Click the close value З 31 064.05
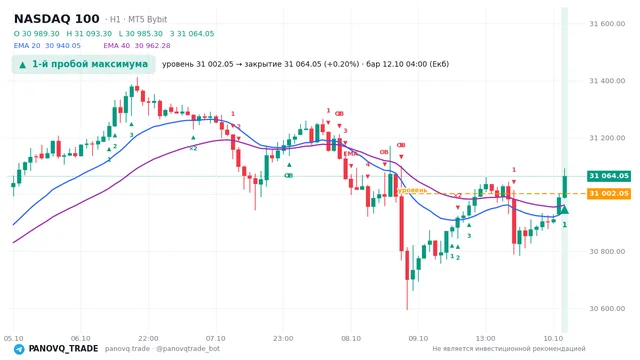Screen dimensions: 640x360 (x=192, y=34)
